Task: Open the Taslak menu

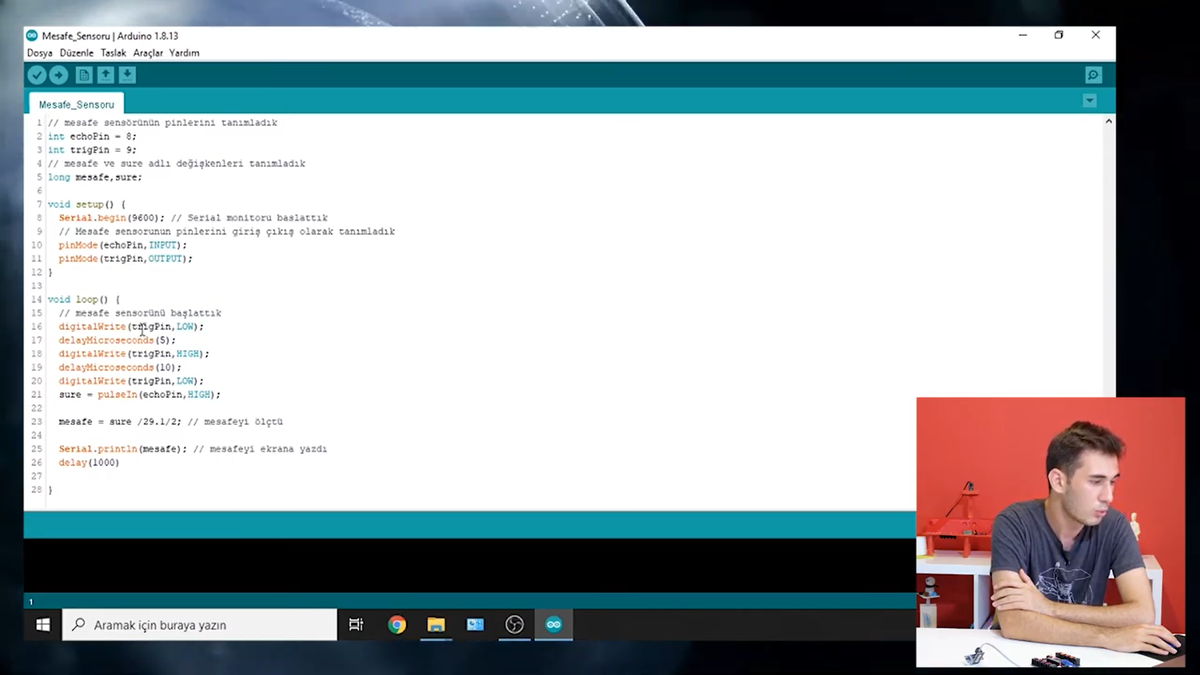Action: 113,53
